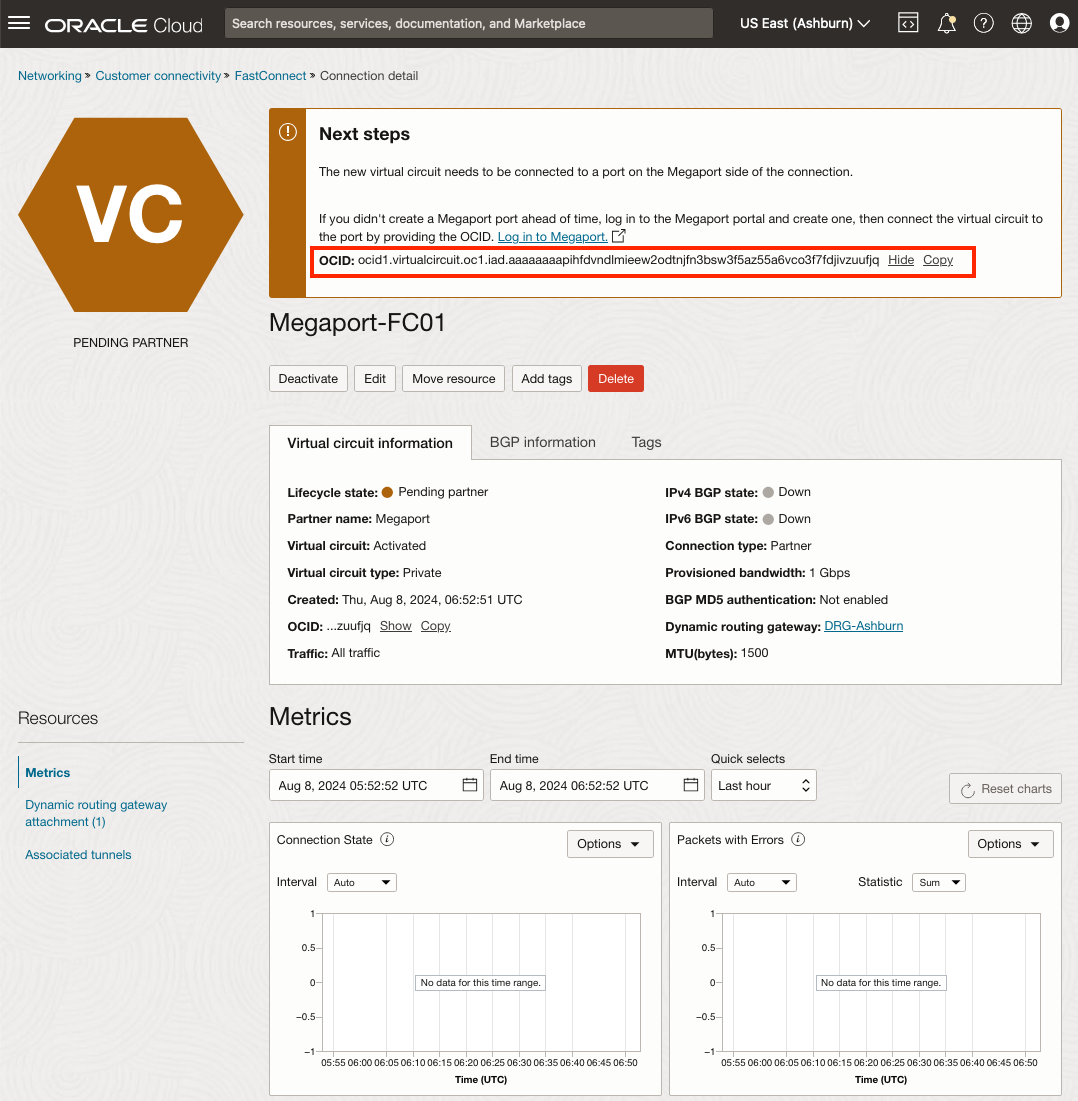Switch to the Tags tab
Viewport: 1078px width, 1101px height.
pyautogui.click(x=646, y=442)
